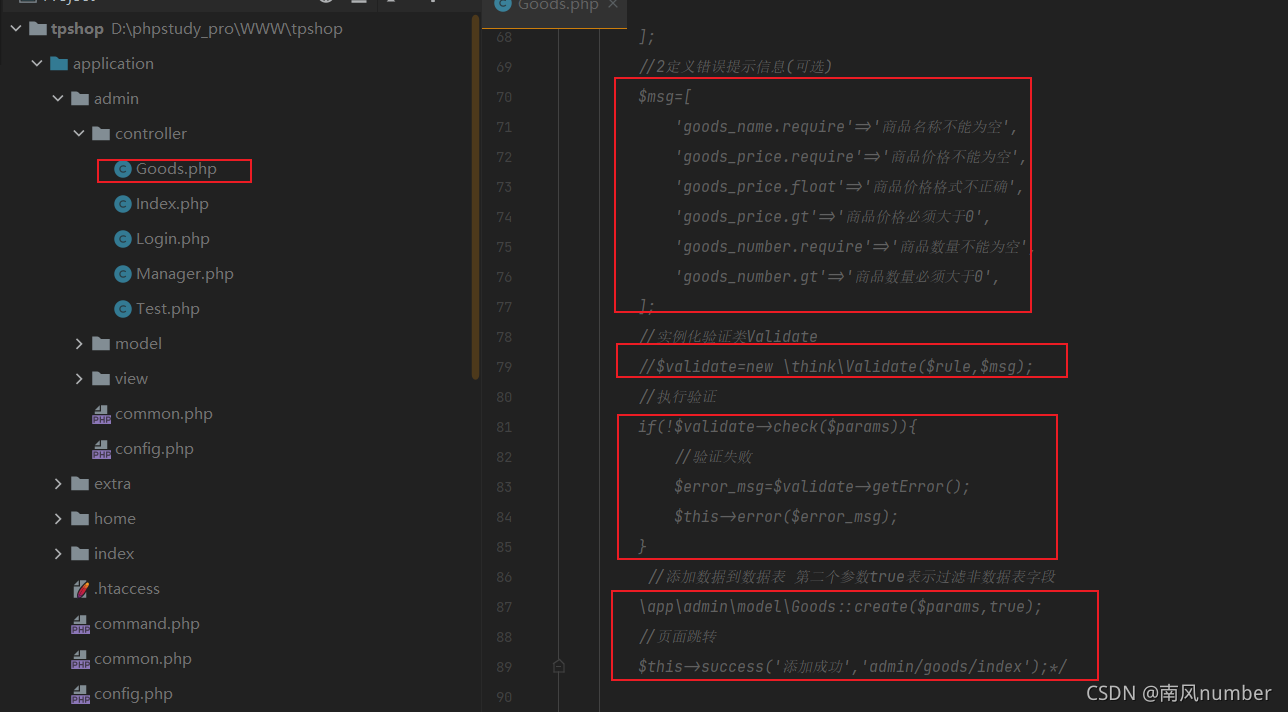The height and width of the screenshot is (712, 1288).
Task: Open Index.php in the controller folder
Action: [x=172, y=204]
